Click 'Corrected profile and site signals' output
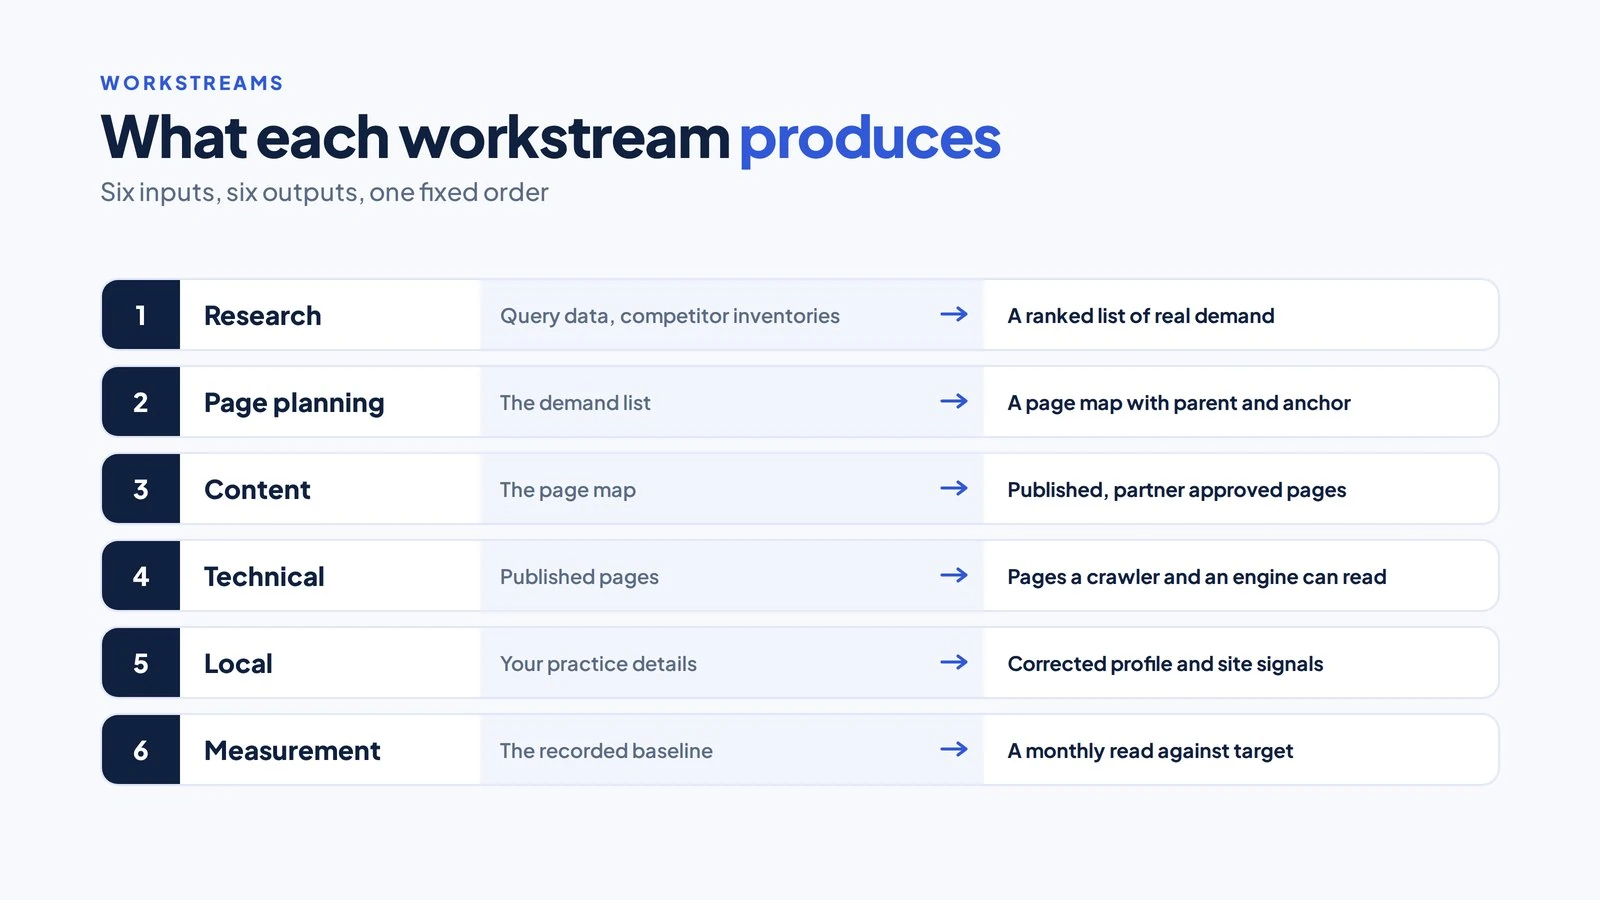 pos(1165,664)
